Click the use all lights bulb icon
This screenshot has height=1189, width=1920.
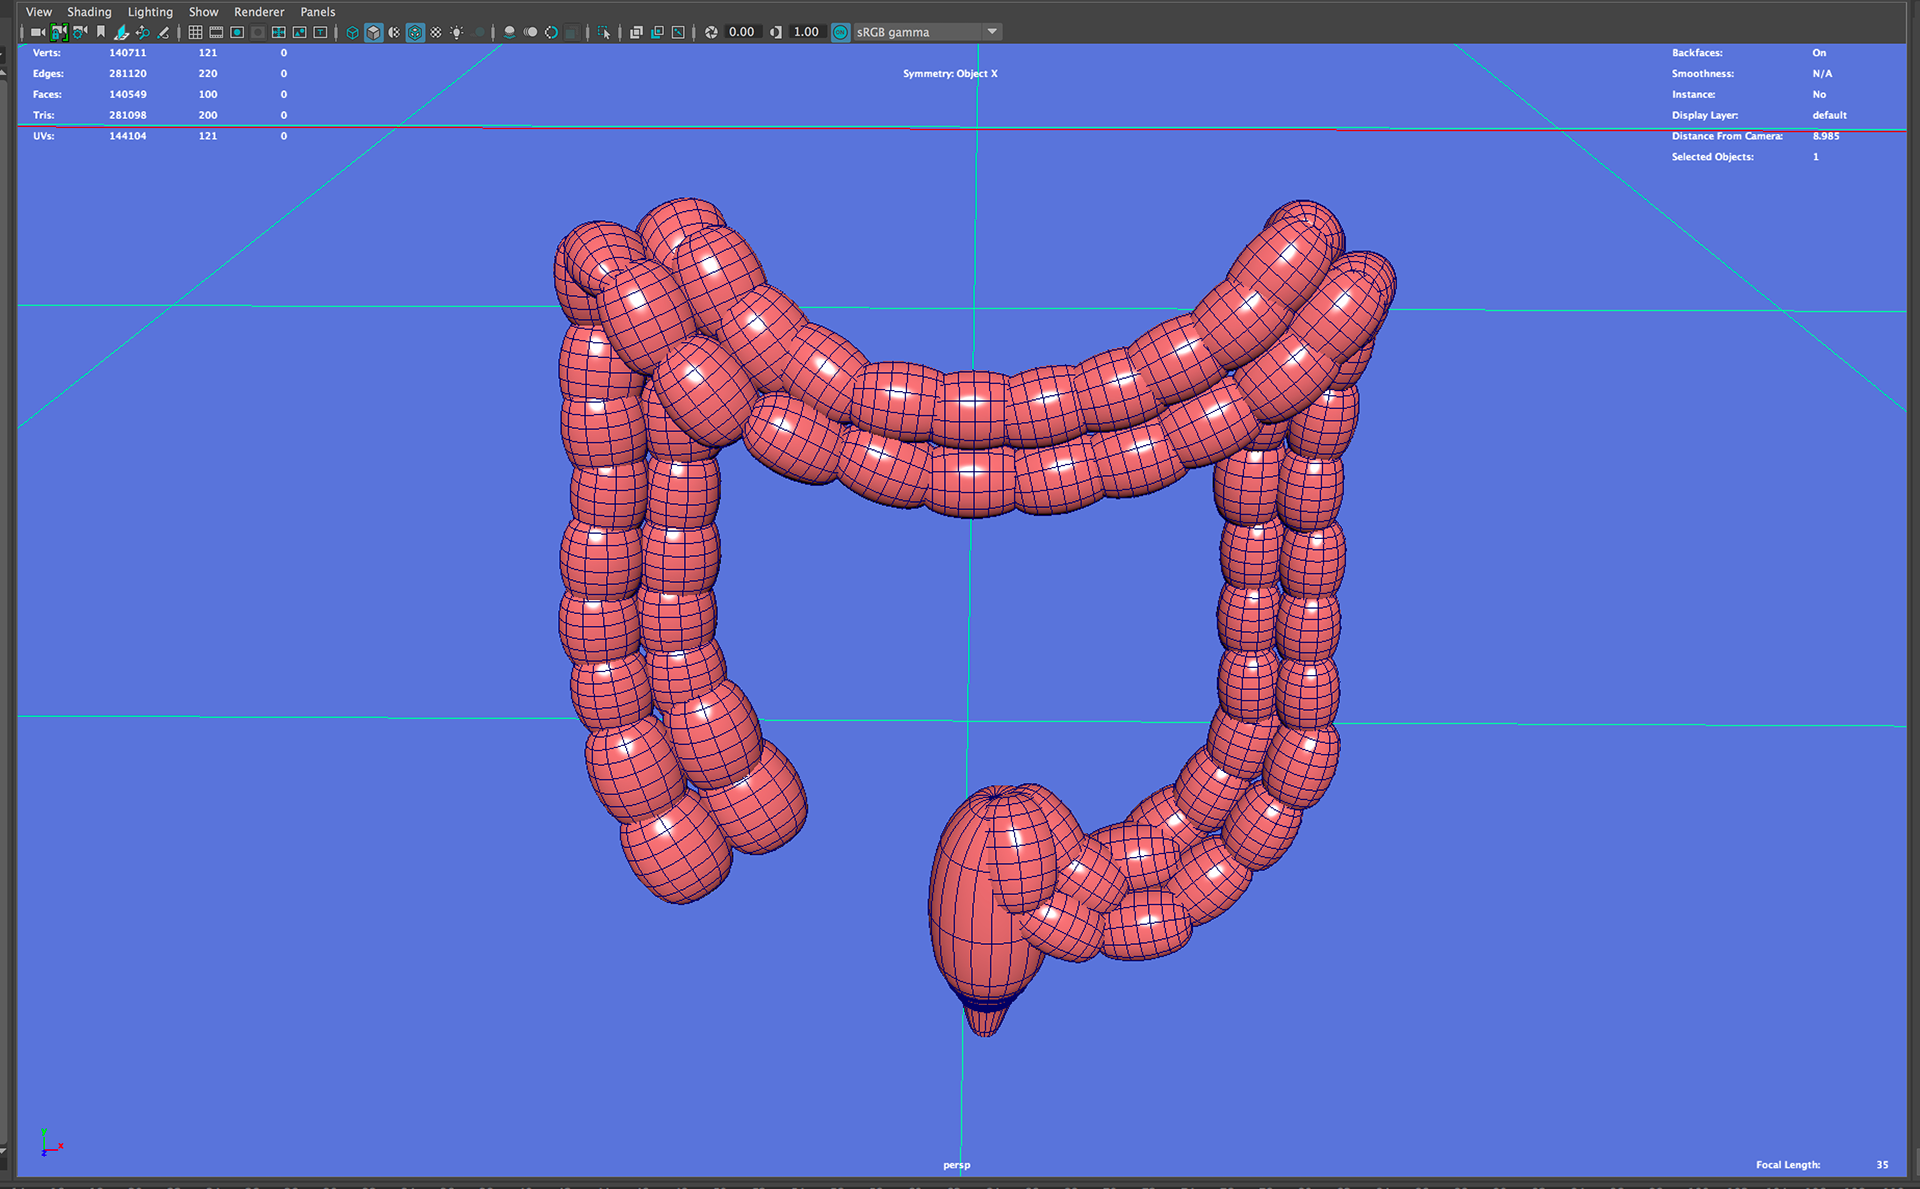point(457,32)
